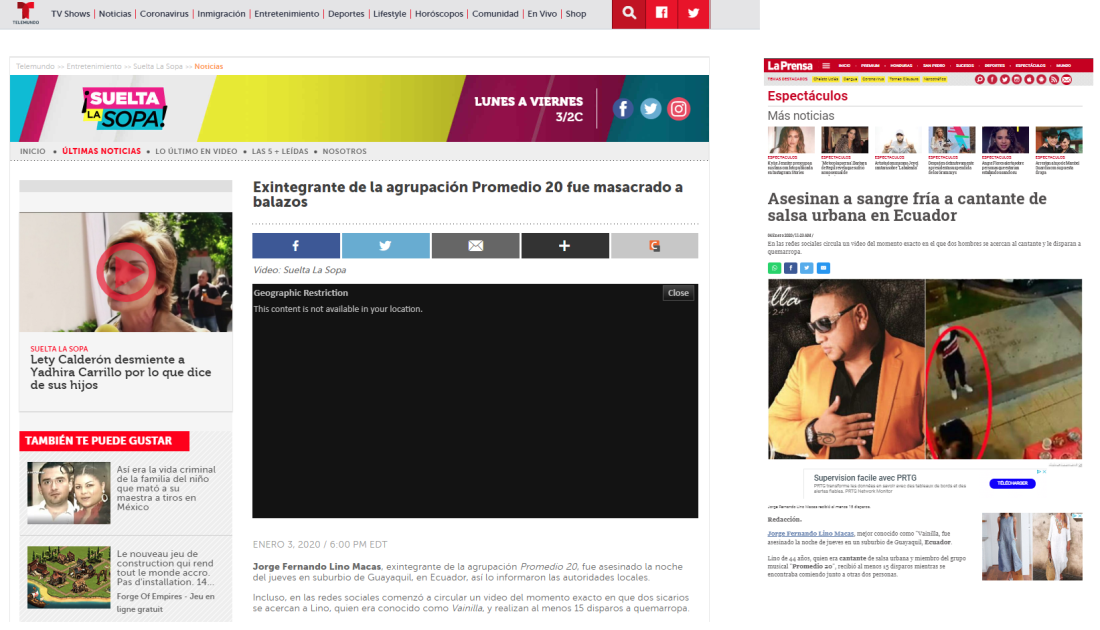This screenshot has width=1100, height=630.
Task: Open Telemundo's Facebook icon in the top bar
Action: click(662, 13)
